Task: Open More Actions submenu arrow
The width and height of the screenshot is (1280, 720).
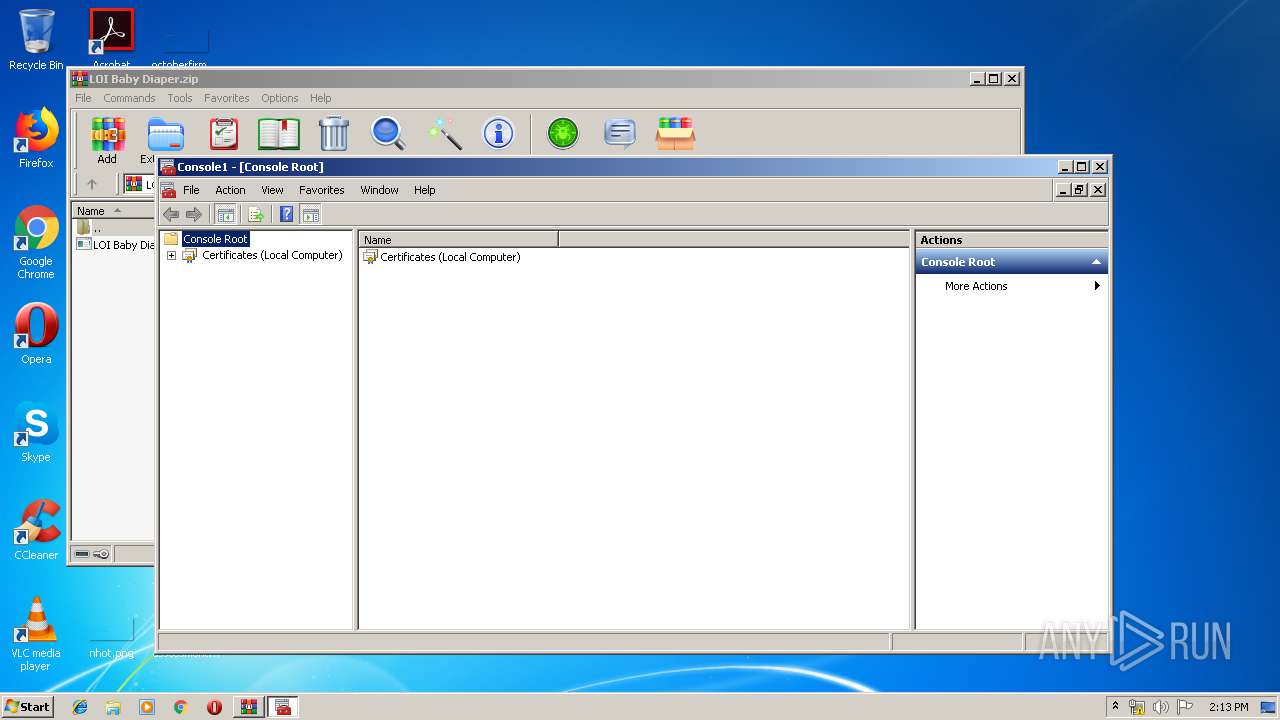Action: (1097, 286)
